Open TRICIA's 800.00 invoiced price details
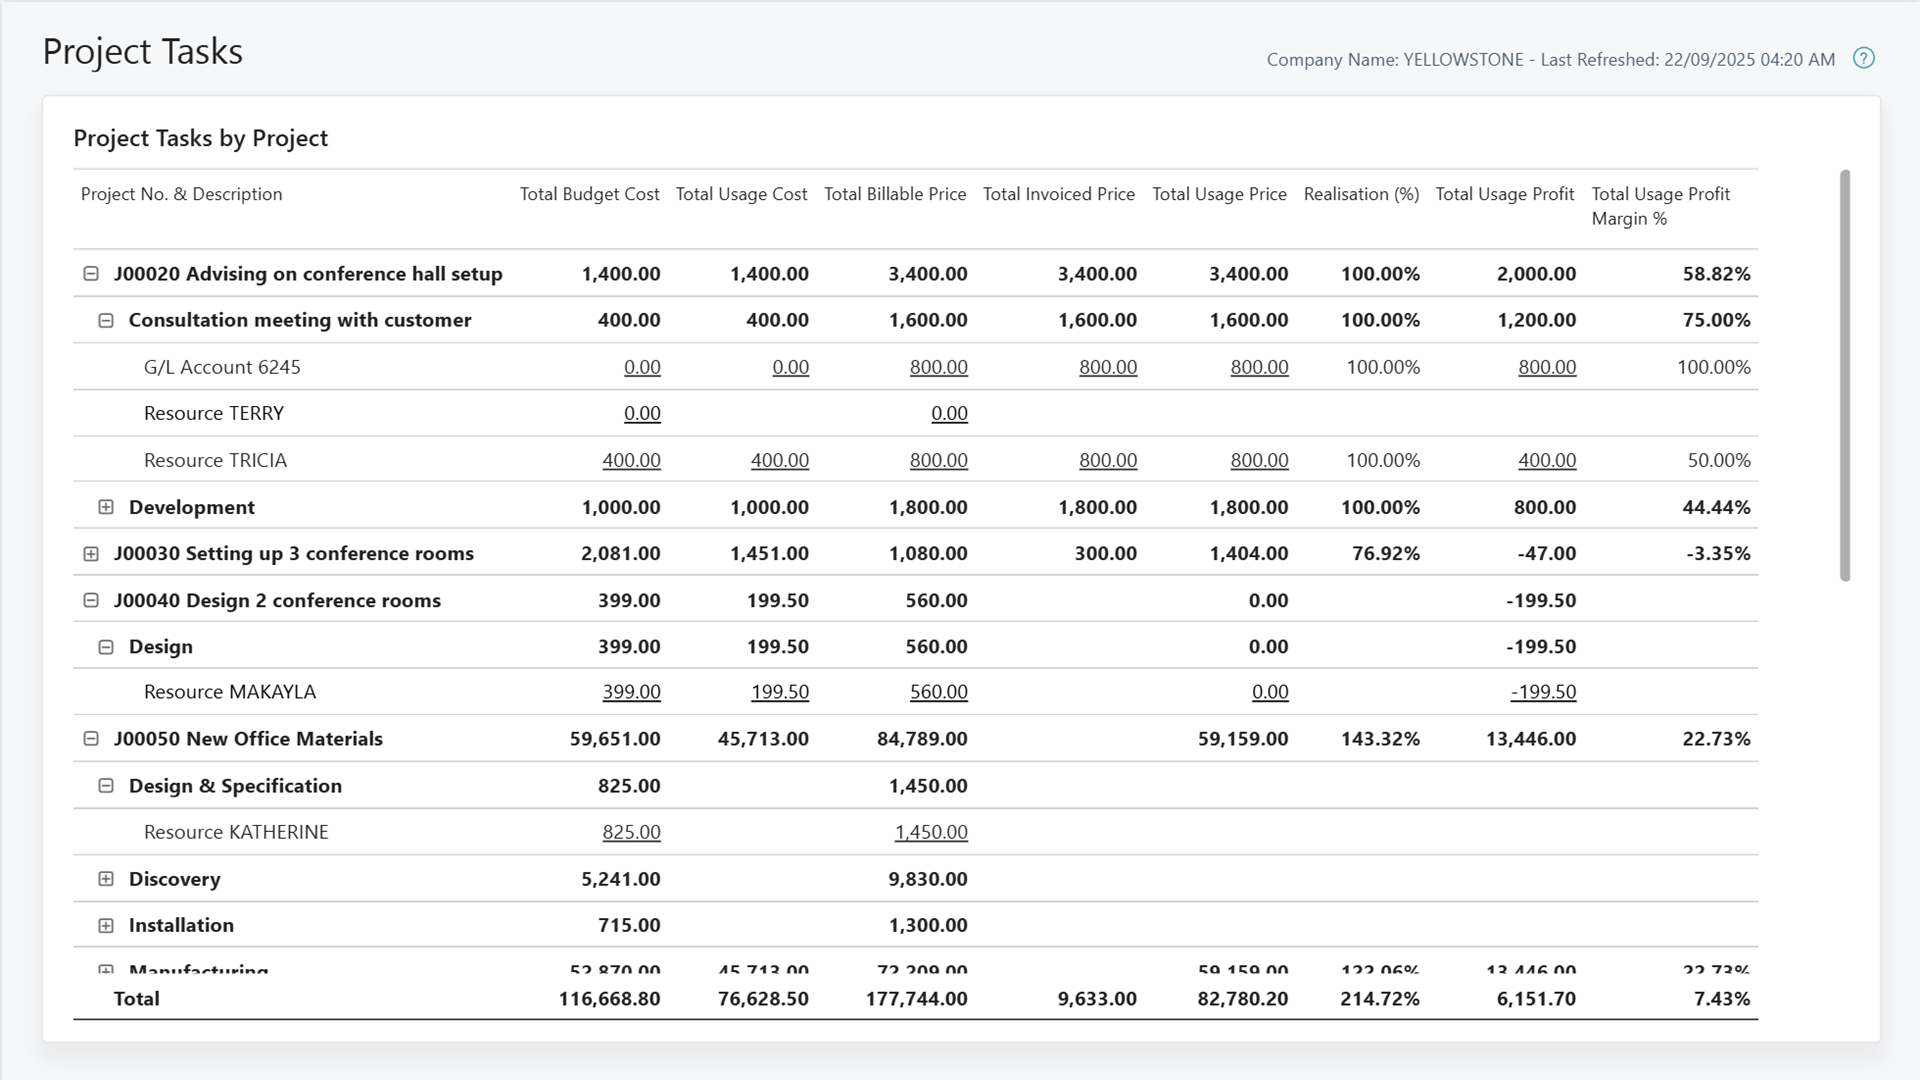The height and width of the screenshot is (1080, 1920). coord(1107,460)
